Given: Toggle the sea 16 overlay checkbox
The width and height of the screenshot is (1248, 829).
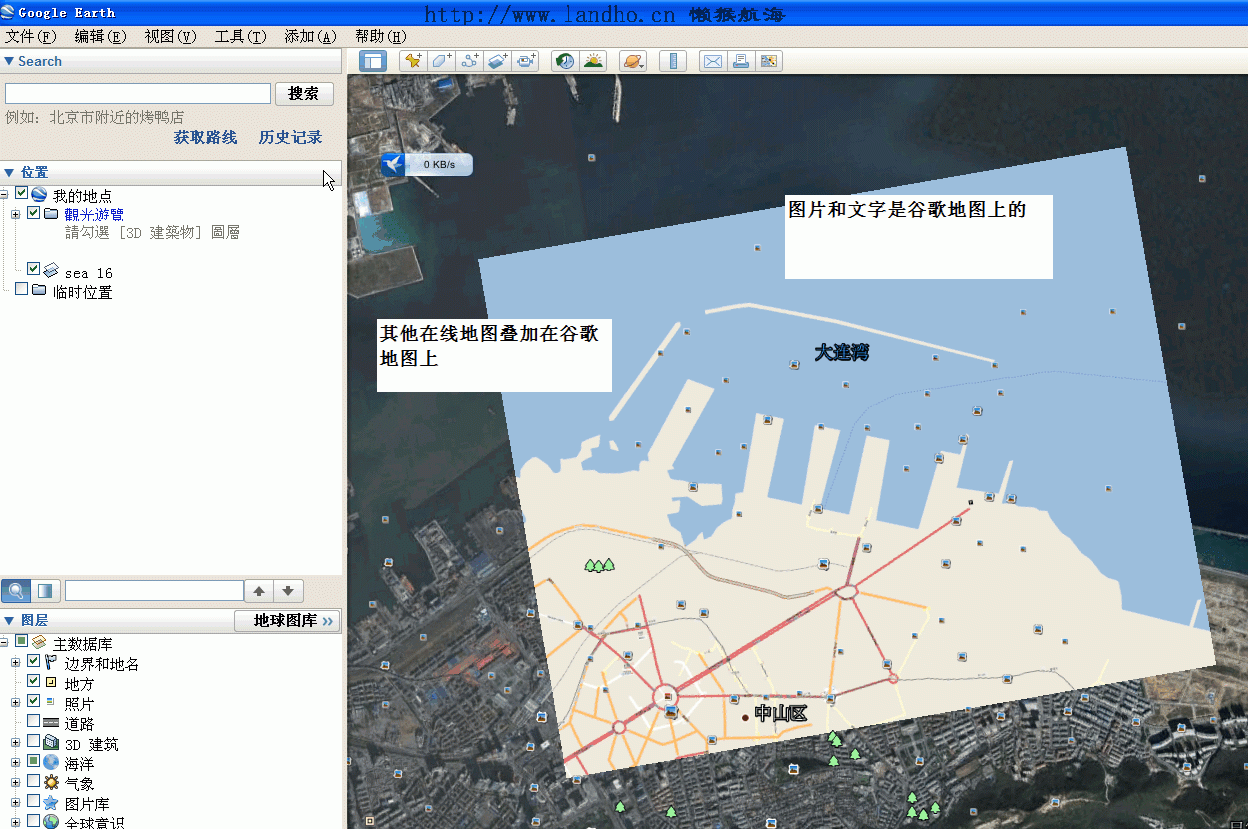Looking at the screenshot, I should 34,269.
